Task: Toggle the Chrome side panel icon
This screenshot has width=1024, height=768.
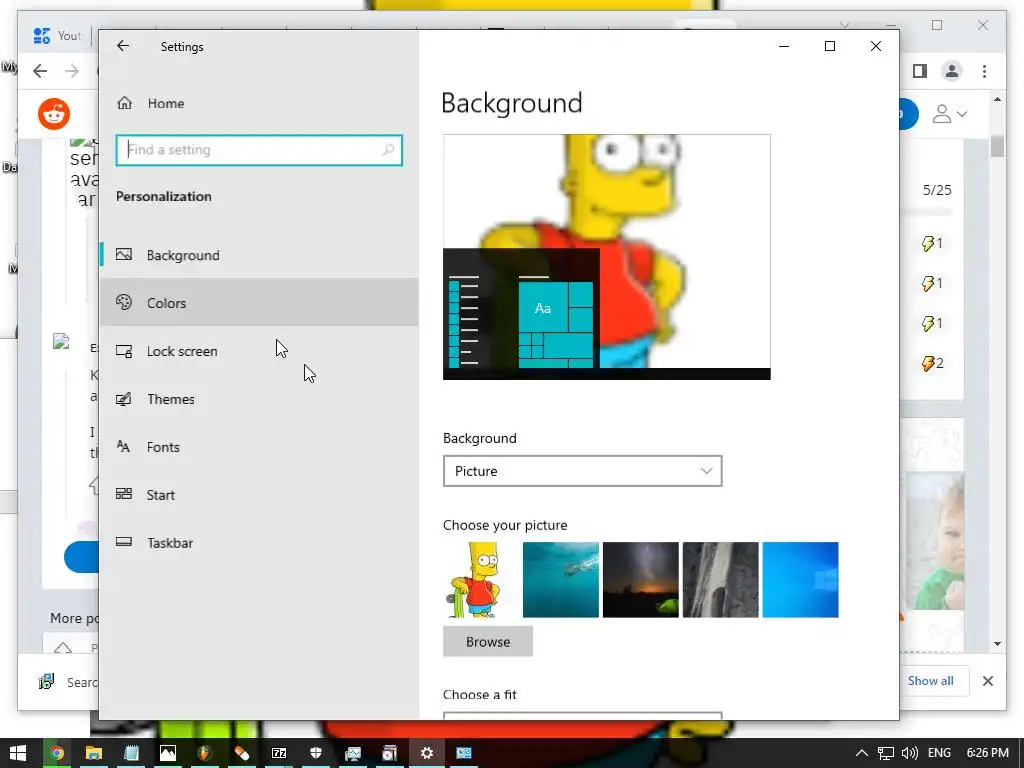Action: (920, 71)
